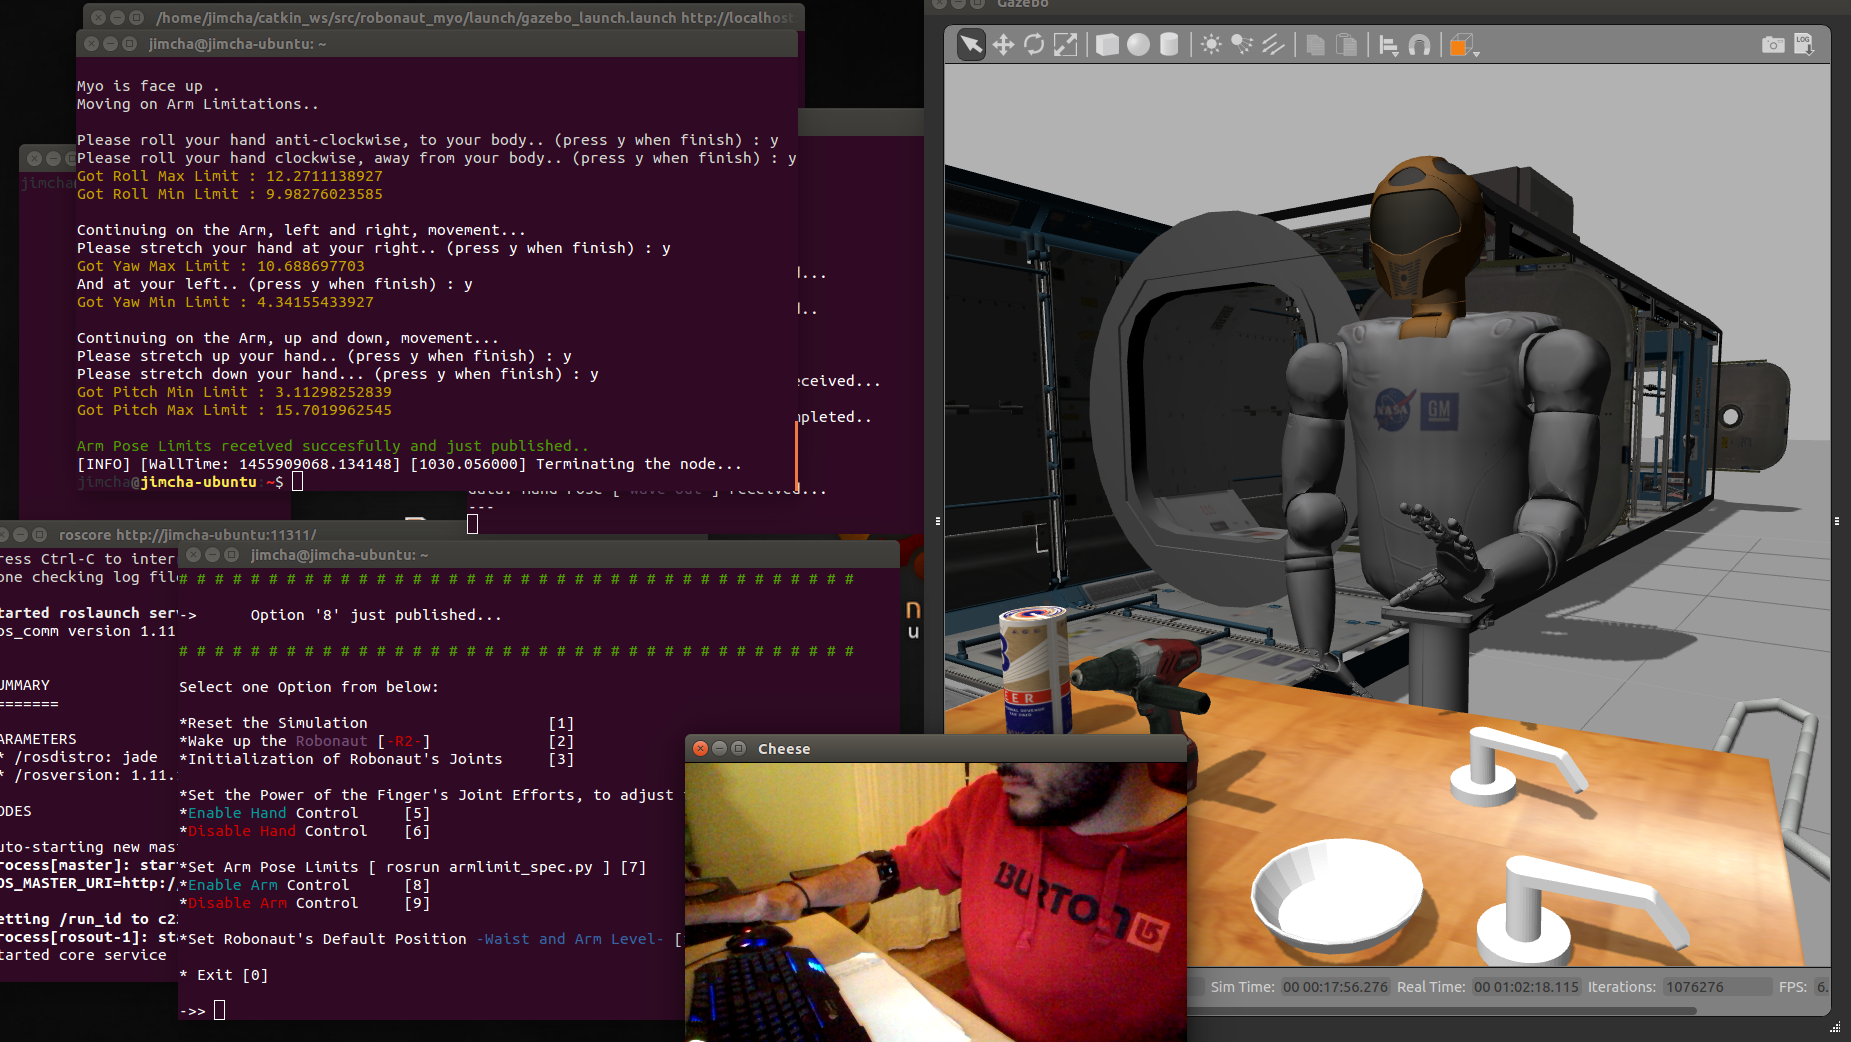Add a spot light in Gazebo
Image resolution: width=1851 pixels, height=1042 pixels.
click(1242, 45)
